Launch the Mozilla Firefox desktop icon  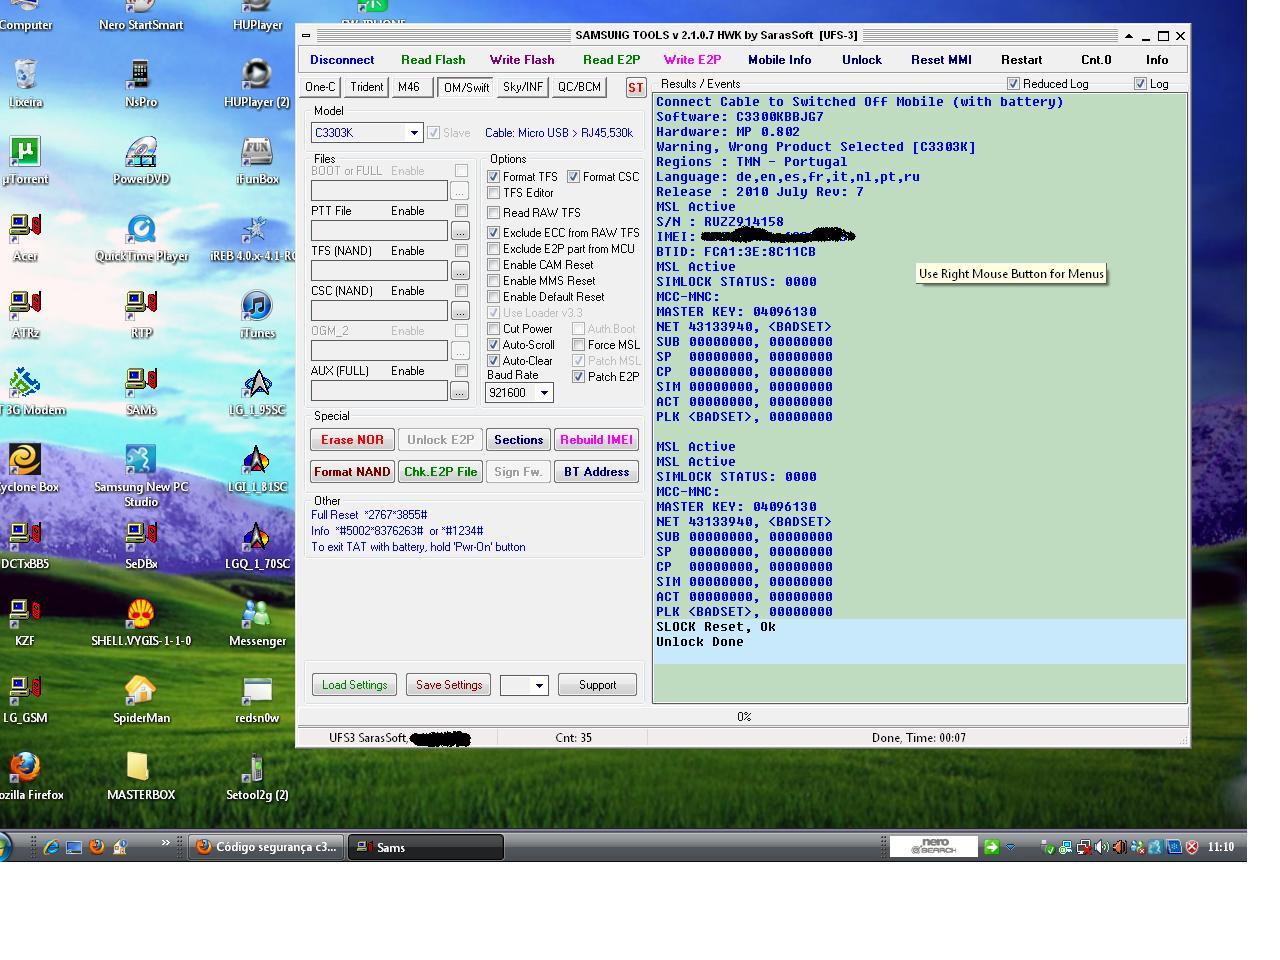(25, 775)
